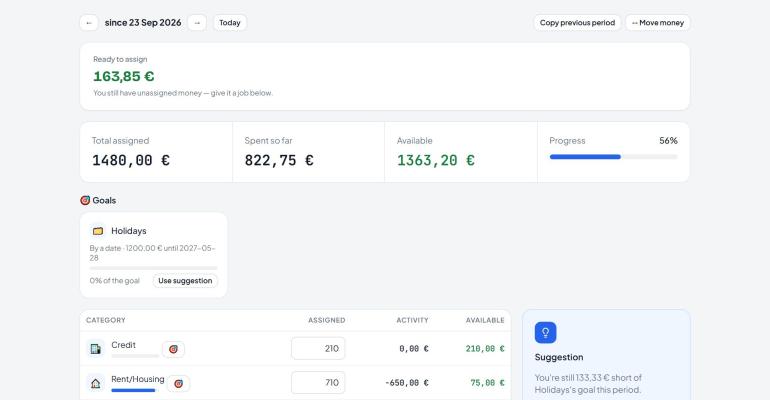770x400 pixels.
Task: Click the Credit category icon
Action: (95, 349)
